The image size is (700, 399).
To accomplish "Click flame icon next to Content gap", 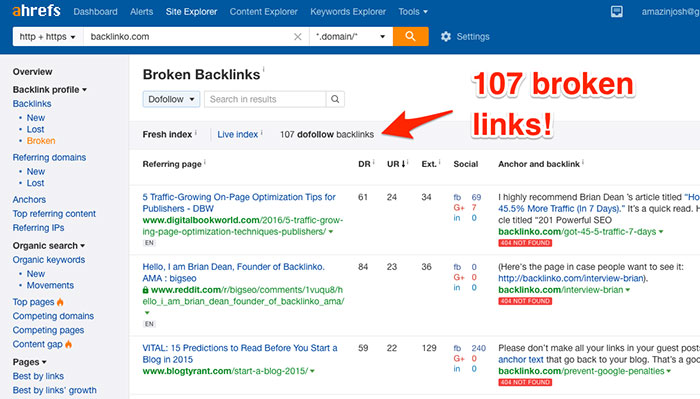I will (68, 344).
